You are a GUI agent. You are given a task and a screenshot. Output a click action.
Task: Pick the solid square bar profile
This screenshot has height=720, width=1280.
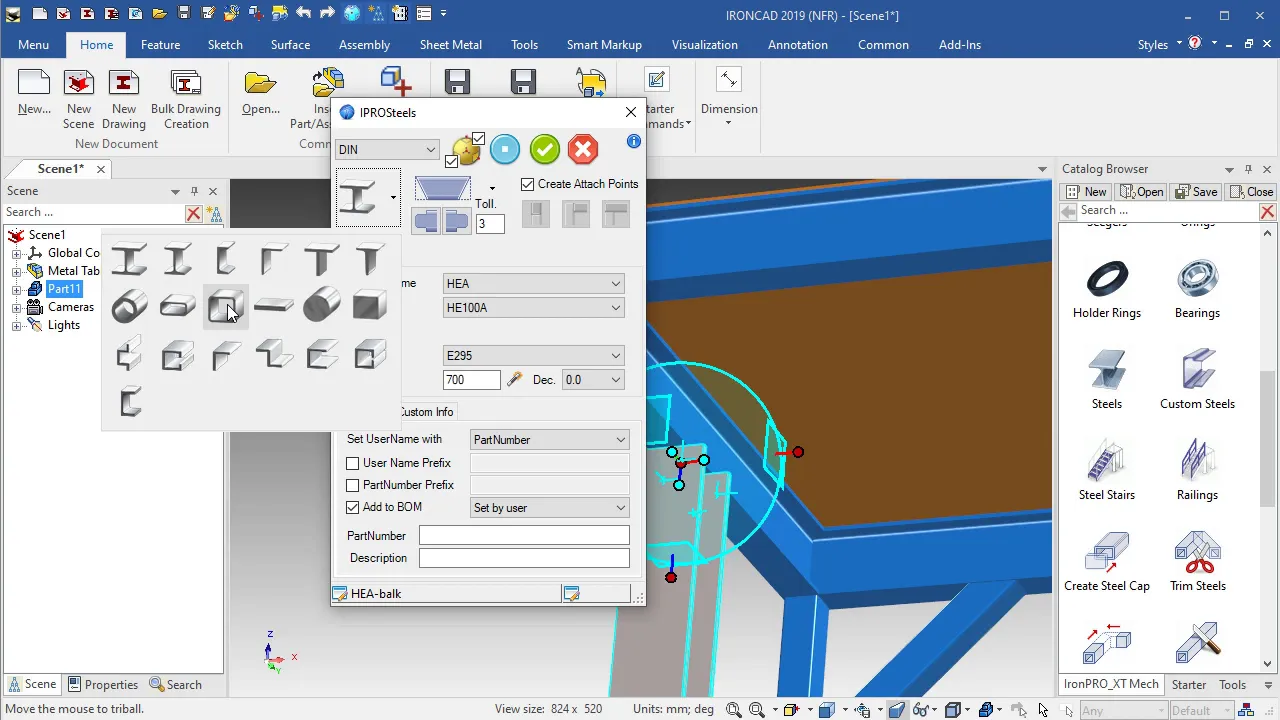(x=369, y=307)
